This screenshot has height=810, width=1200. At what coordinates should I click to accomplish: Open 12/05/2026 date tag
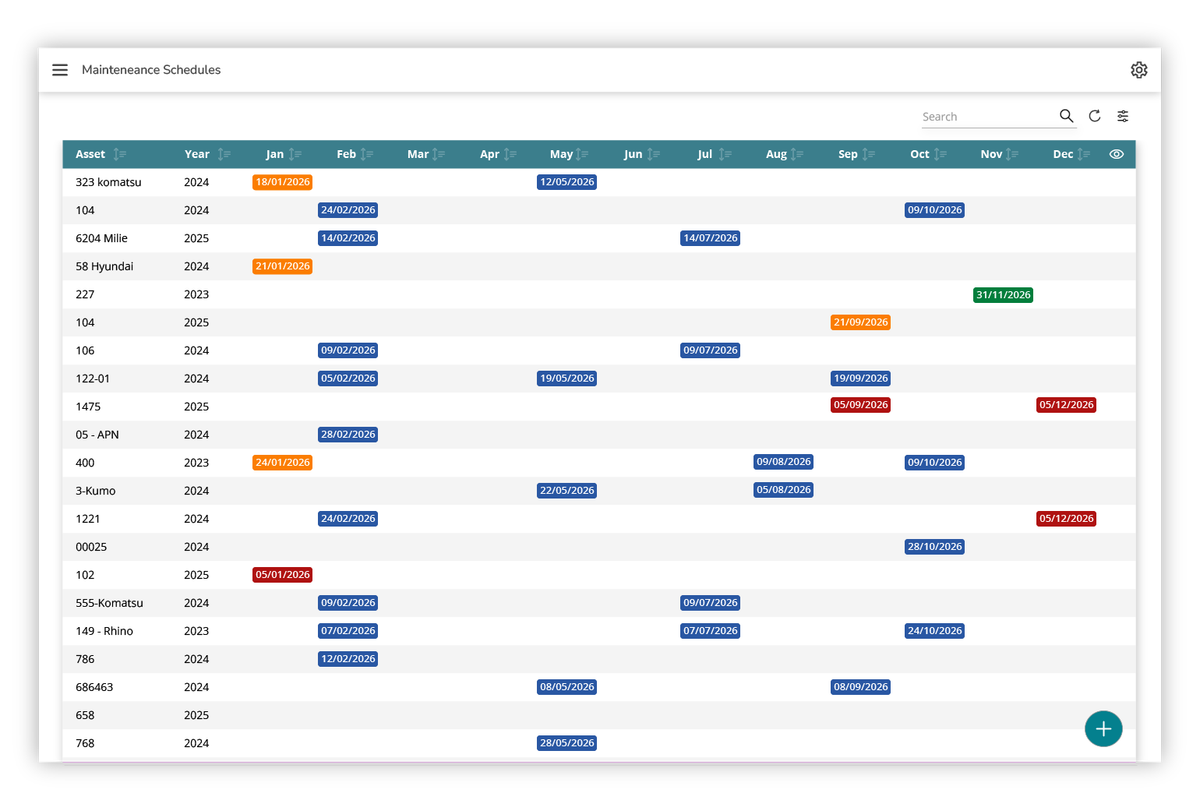(x=567, y=182)
